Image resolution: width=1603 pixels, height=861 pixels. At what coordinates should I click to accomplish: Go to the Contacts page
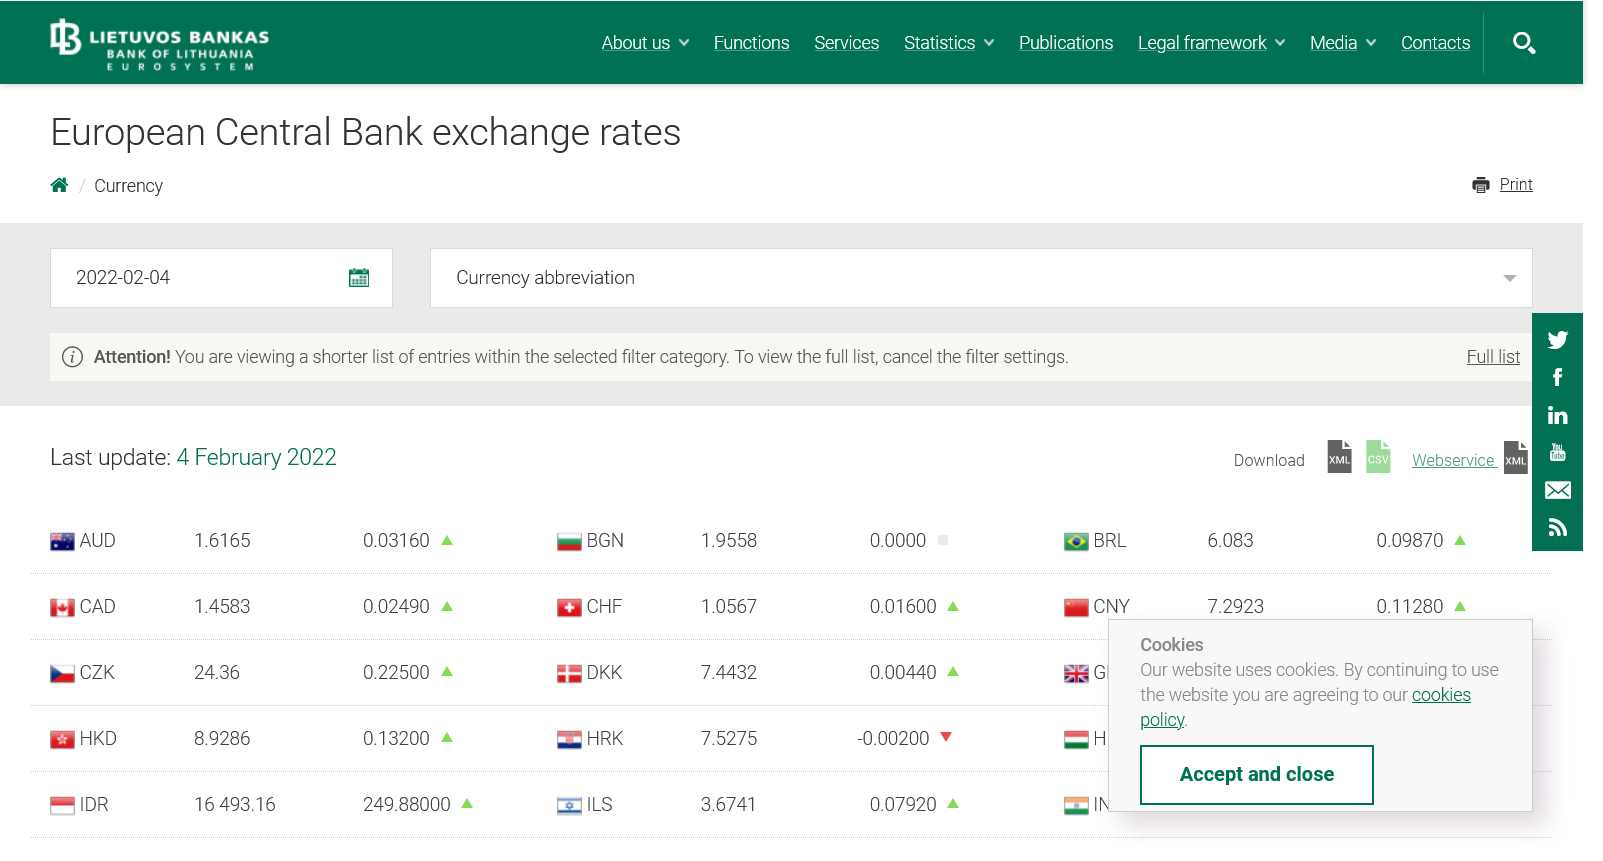[x=1435, y=43]
